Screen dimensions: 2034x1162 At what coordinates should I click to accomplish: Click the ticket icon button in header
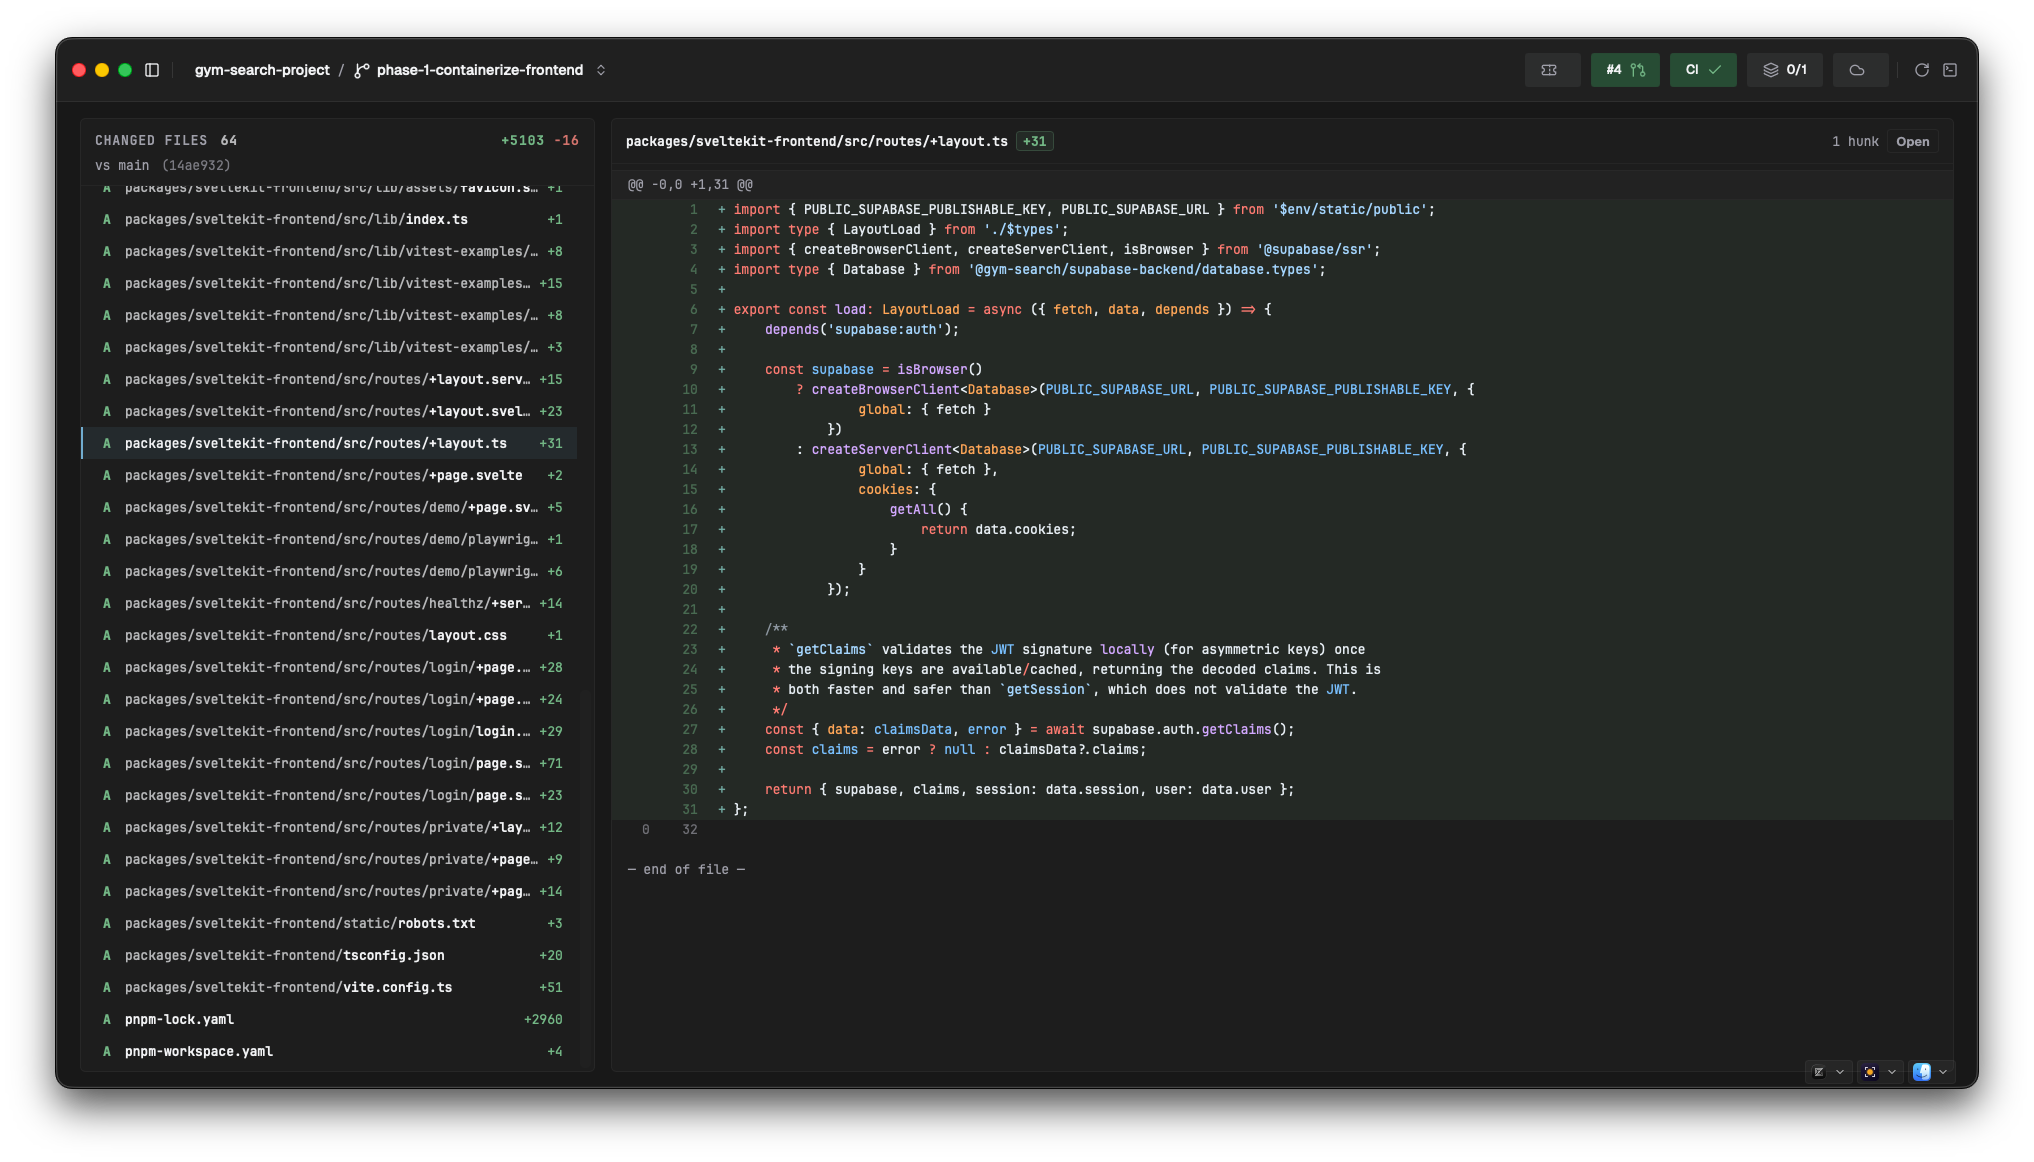click(x=1551, y=70)
